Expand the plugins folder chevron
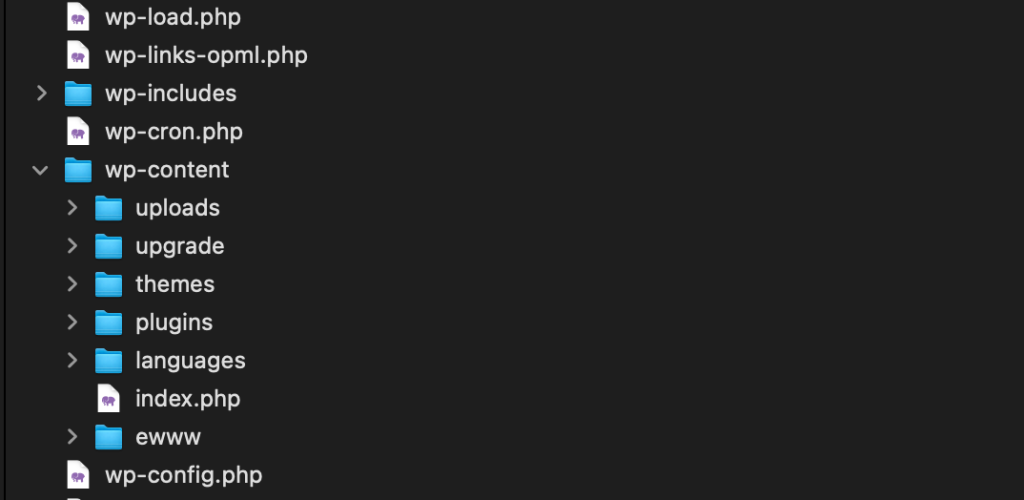Image resolution: width=1024 pixels, height=500 pixels. coord(72,322)
